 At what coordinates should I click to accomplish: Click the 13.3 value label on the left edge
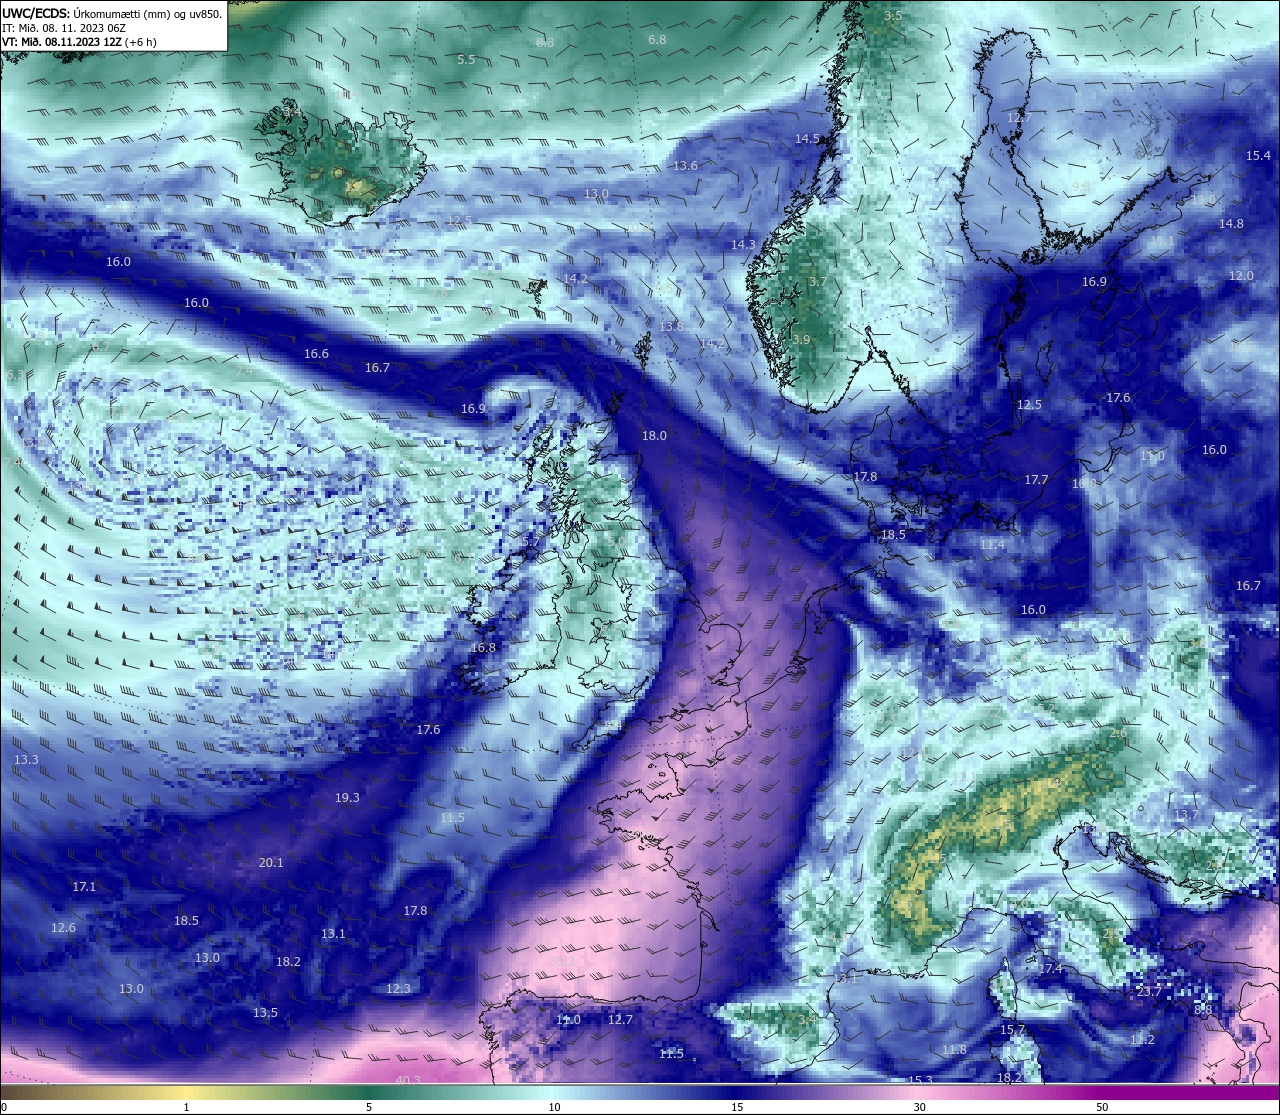click(26, 760)
